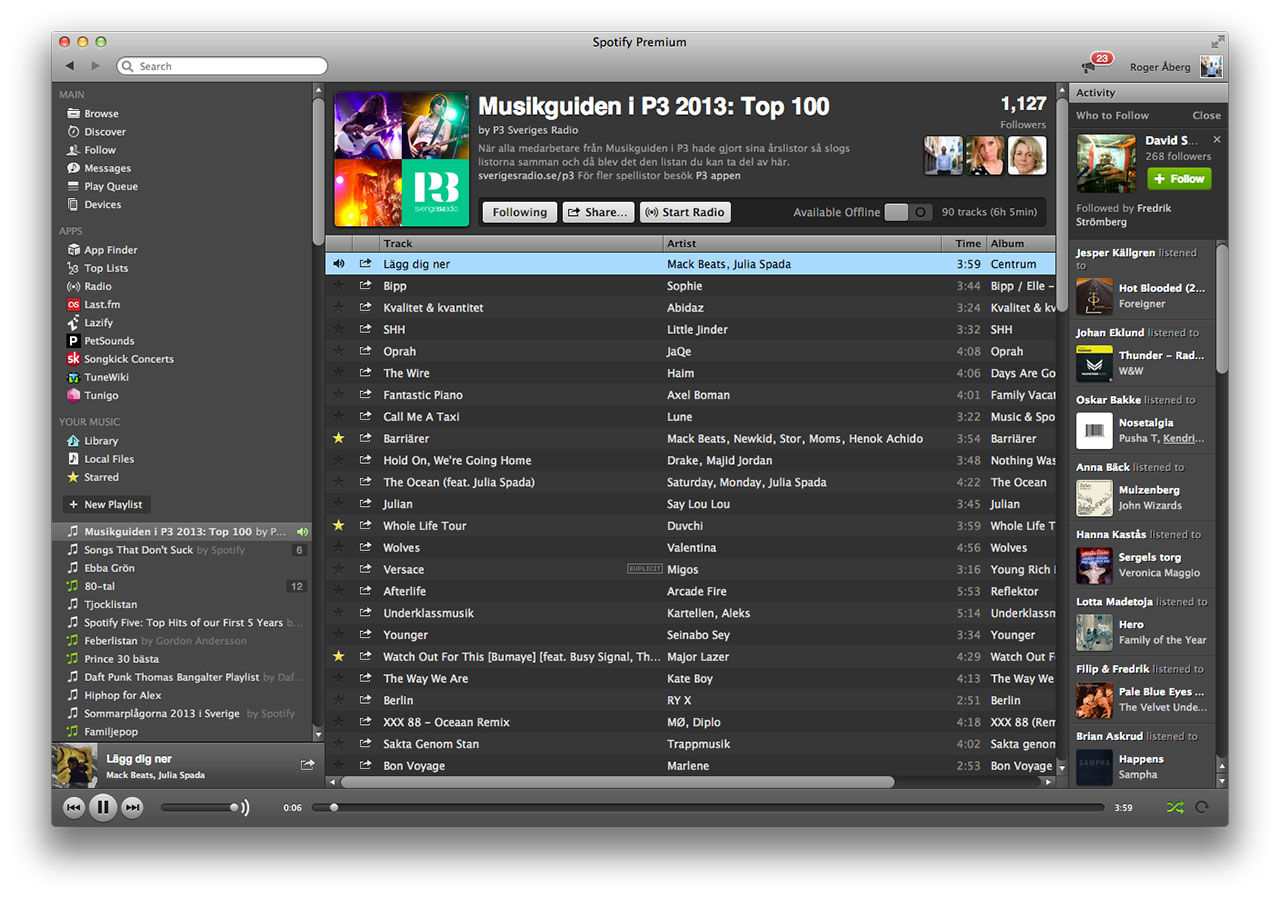The image size is (1280, 898).
Task: Click the repeat icon in the player bar
Action: click(1202, 808)
